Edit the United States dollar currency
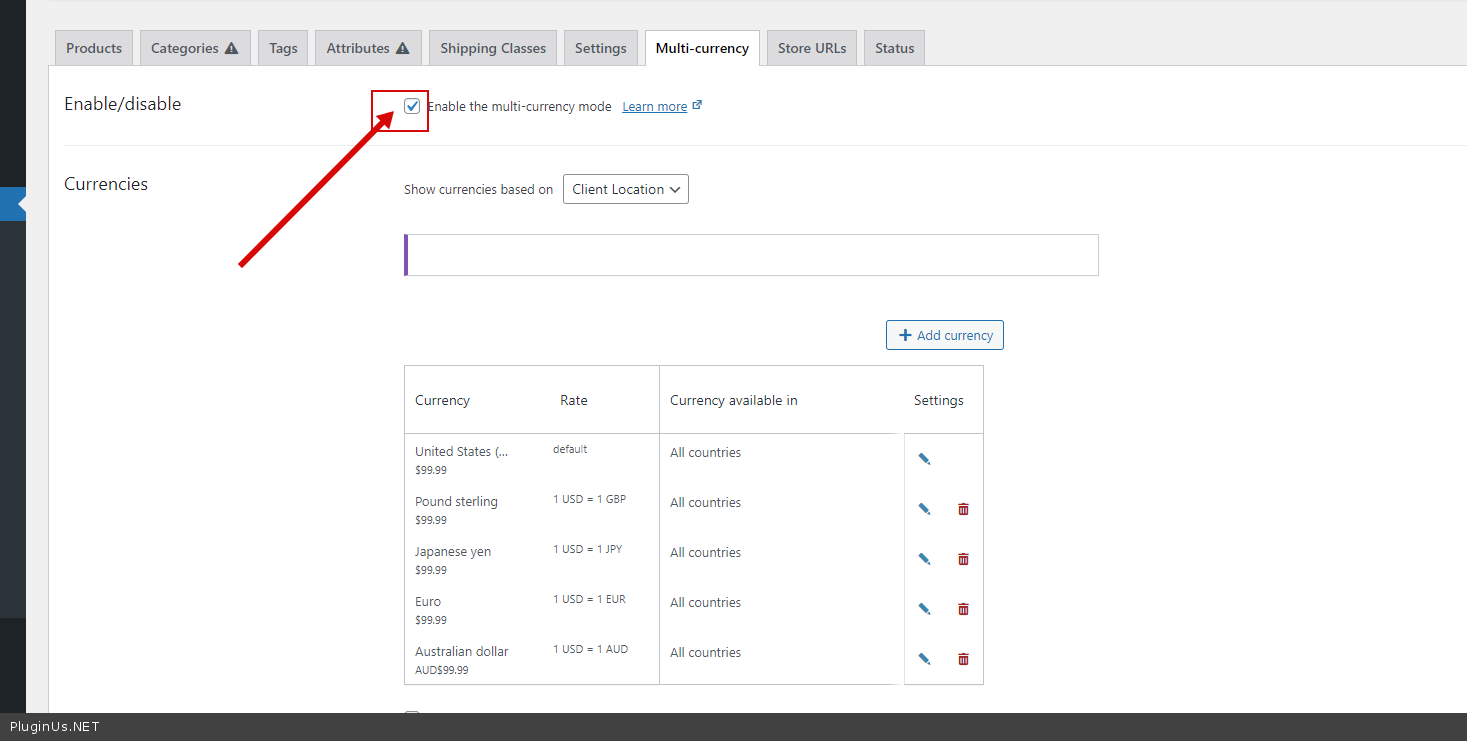The height and width of the screenshot is (741, 1467). 924,459
